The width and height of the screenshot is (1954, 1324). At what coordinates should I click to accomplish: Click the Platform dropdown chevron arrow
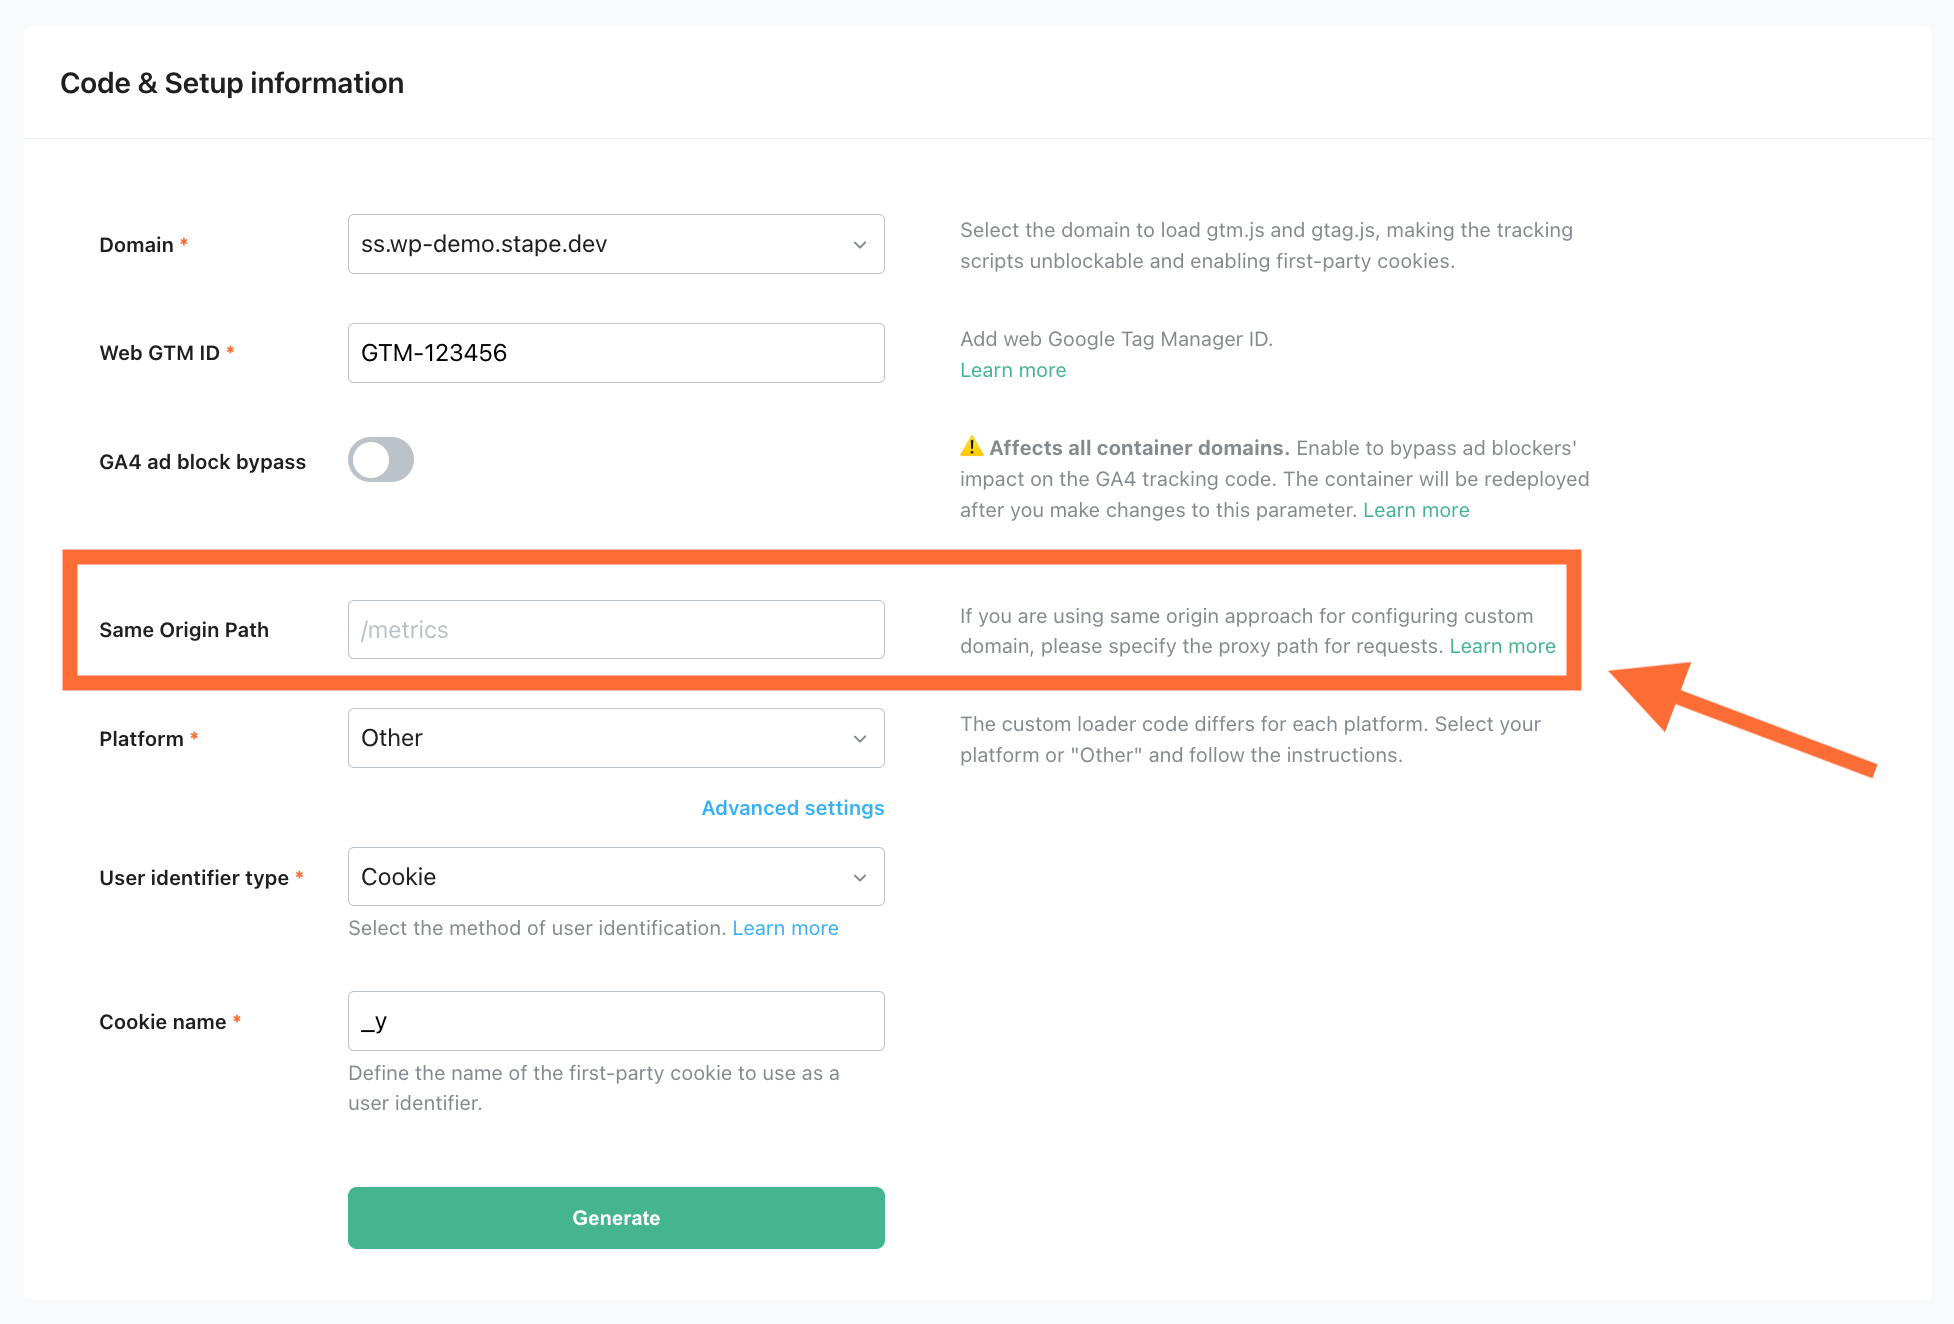coord(859,739)
